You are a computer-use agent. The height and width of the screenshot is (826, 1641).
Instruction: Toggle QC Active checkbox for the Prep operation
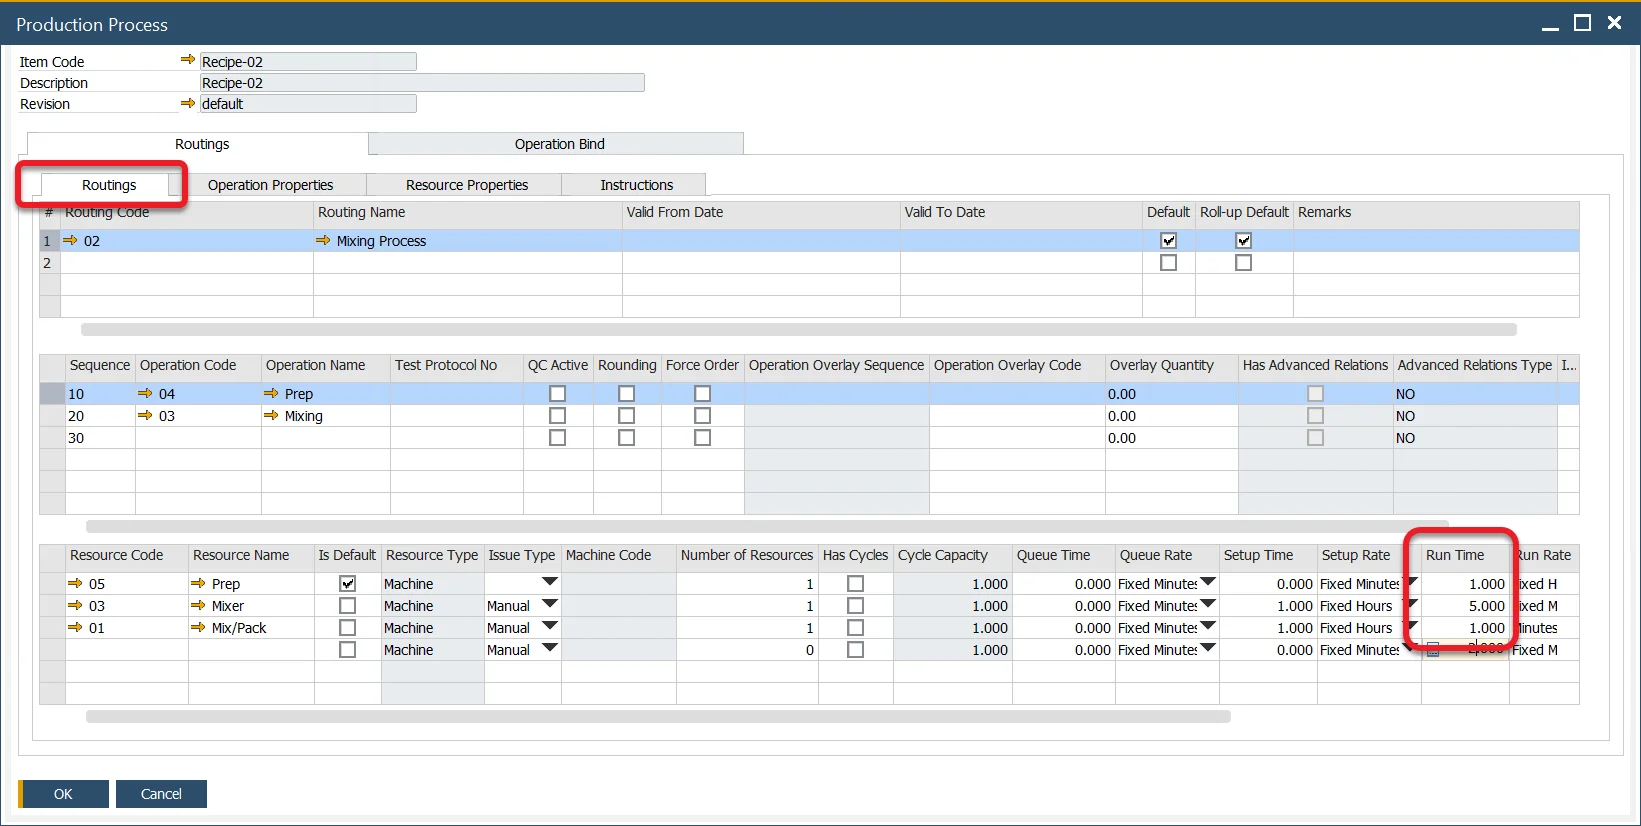(557, 394)
